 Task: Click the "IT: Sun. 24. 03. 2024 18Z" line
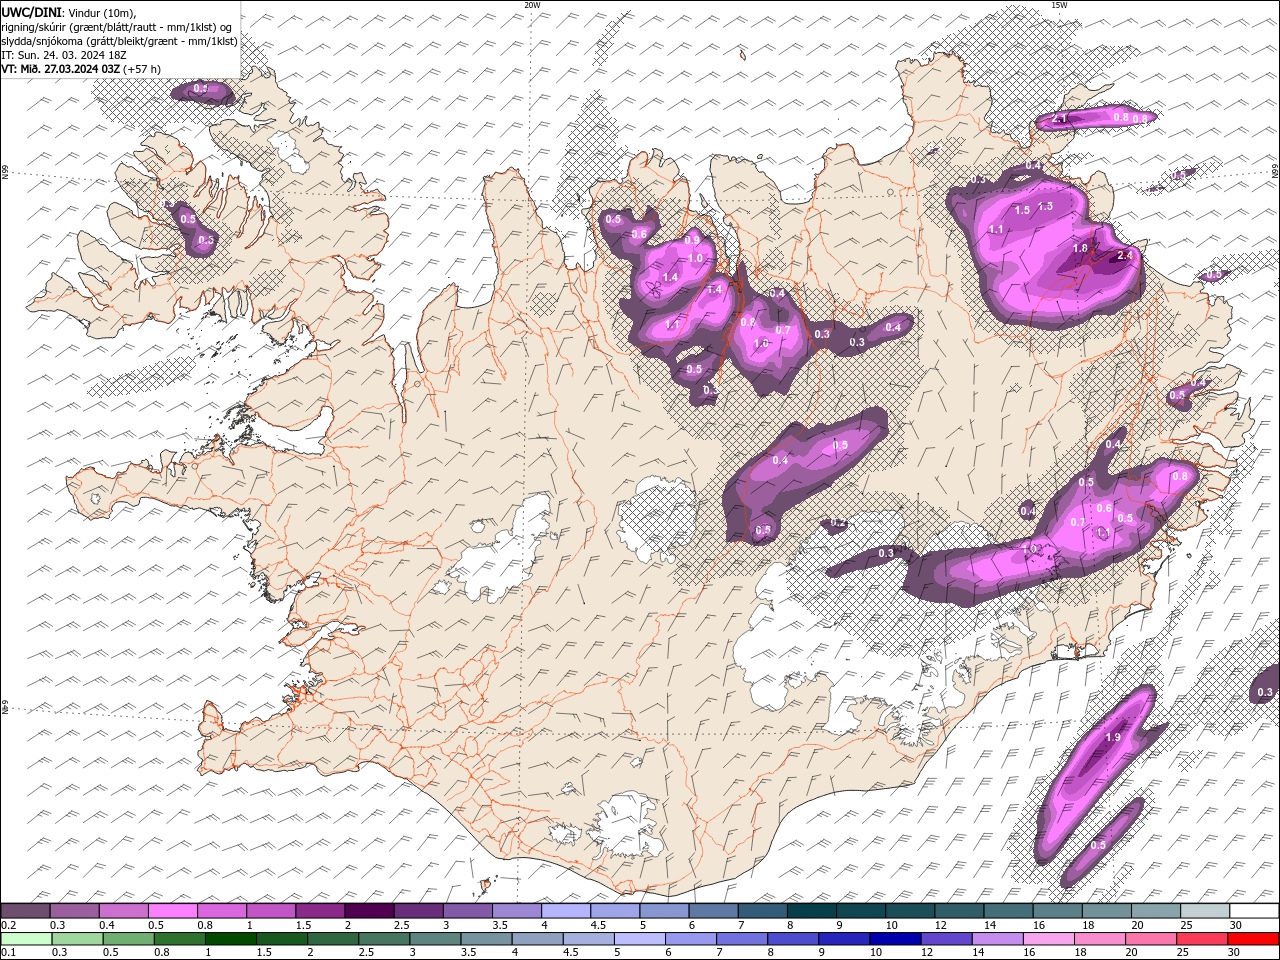tap(64, 55)
